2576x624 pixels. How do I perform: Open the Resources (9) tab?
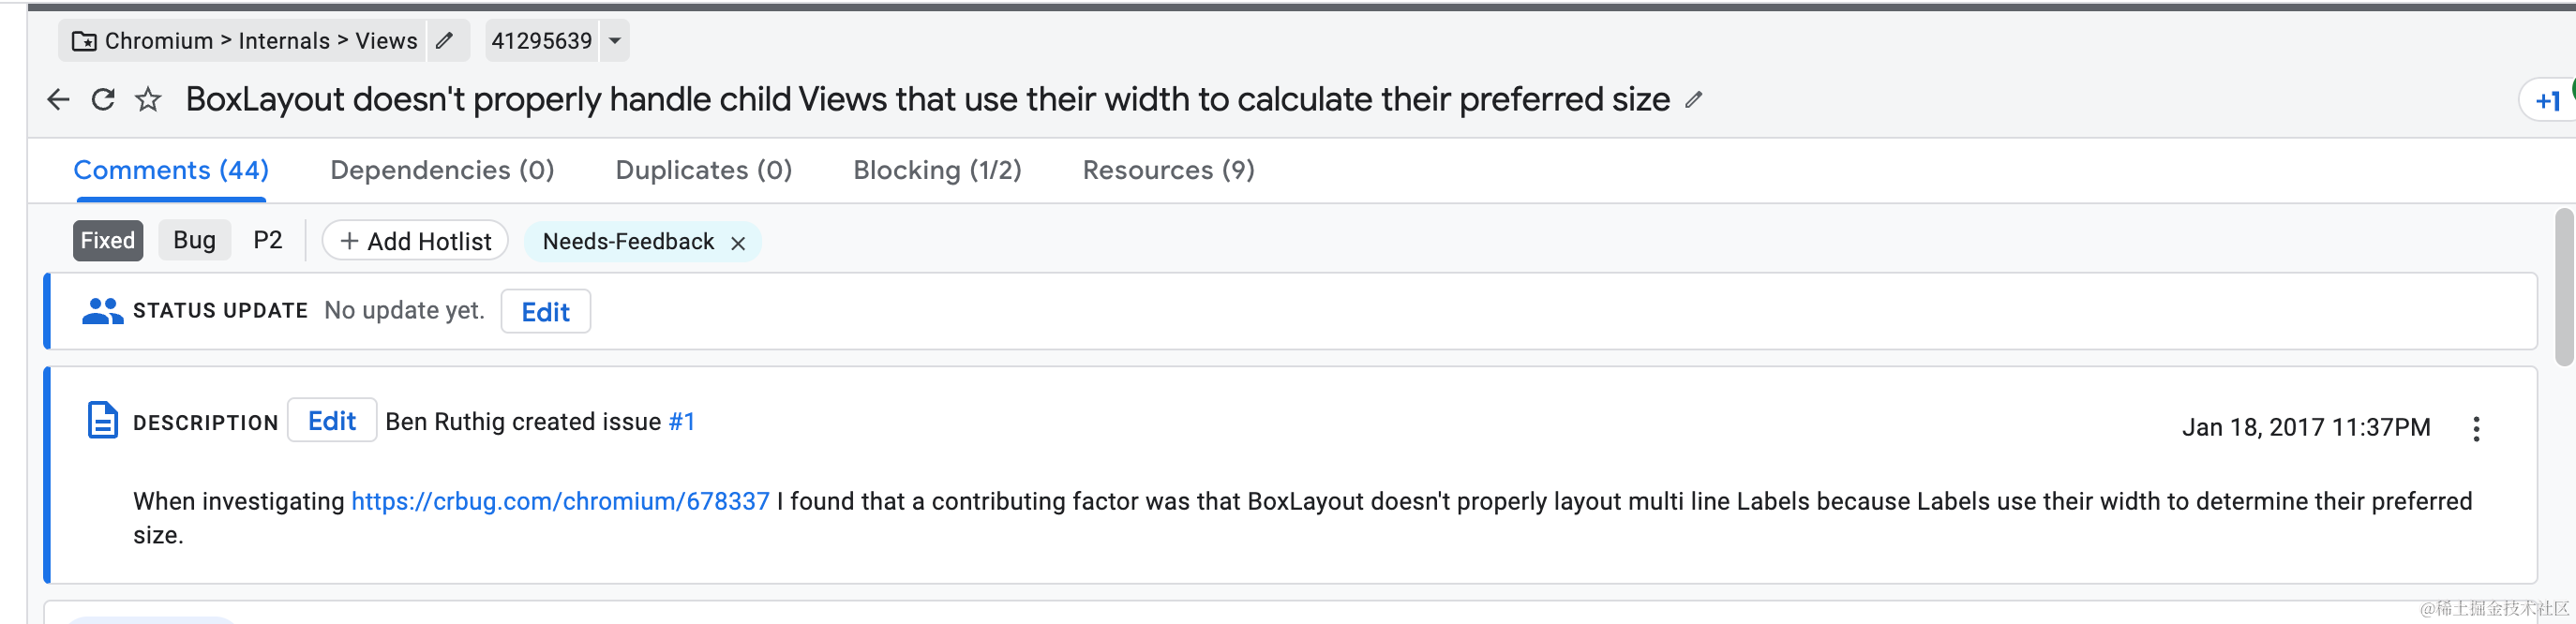click(1168, 170)
